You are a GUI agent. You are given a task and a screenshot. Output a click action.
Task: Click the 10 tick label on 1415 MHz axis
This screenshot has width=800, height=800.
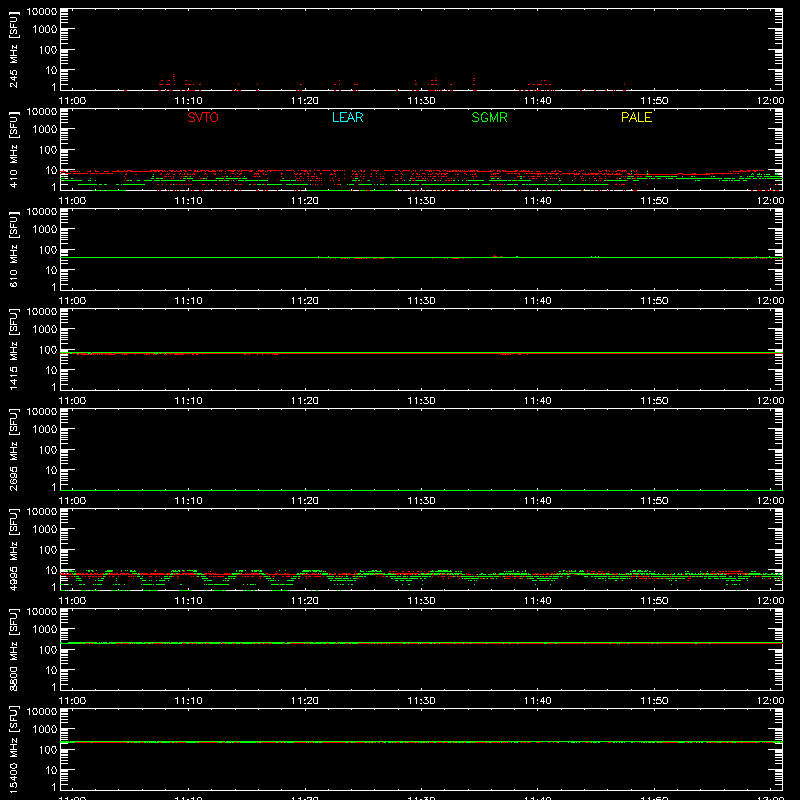pyautogui.click(x=51, y=370)
